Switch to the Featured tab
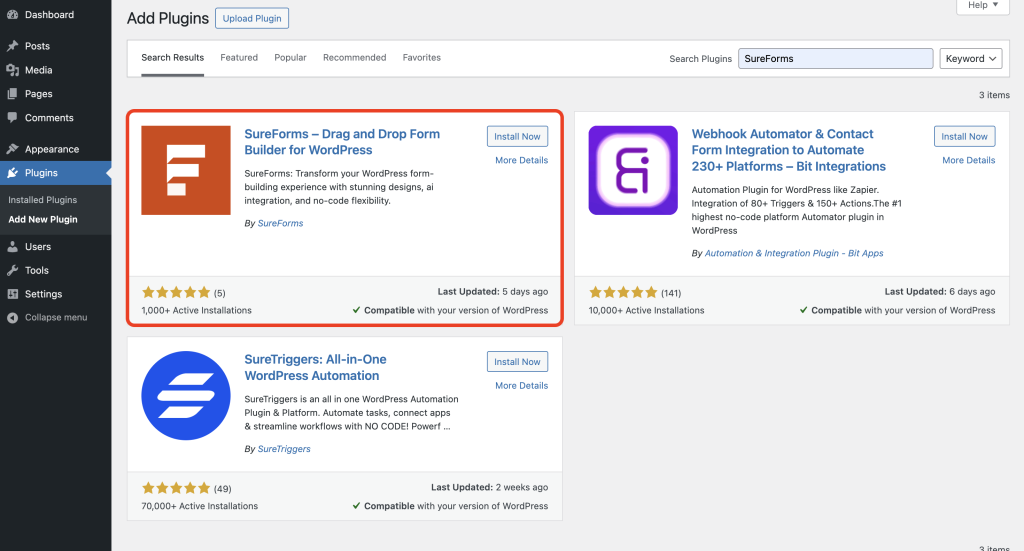The height and width of the screenshot is (551, 1024). [x=239, y=57]
